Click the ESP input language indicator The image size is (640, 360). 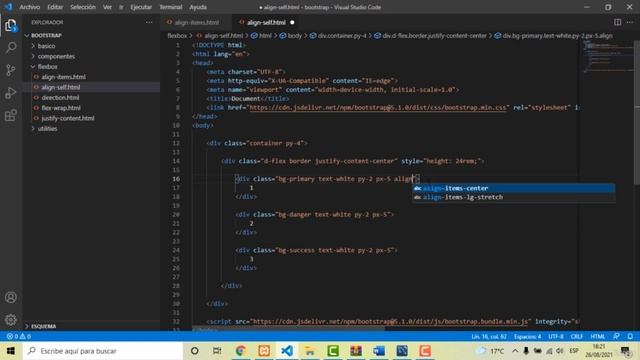574,351
